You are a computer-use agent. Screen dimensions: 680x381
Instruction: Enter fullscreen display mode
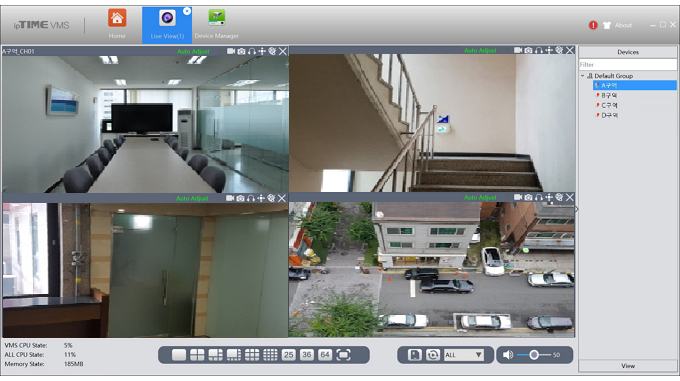pos(343,355)
